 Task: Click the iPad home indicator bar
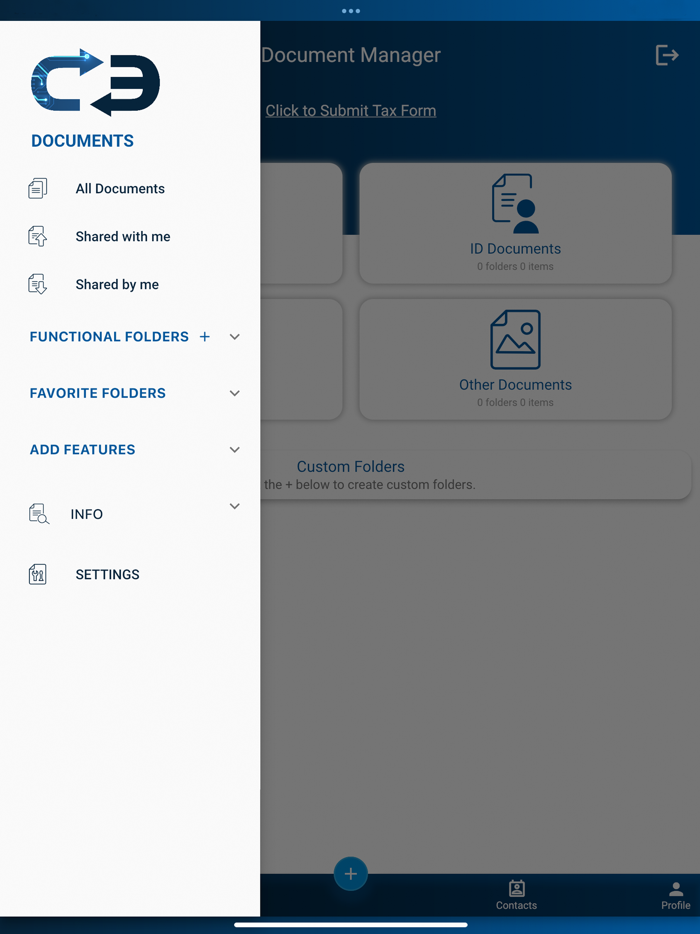[350, 925]
